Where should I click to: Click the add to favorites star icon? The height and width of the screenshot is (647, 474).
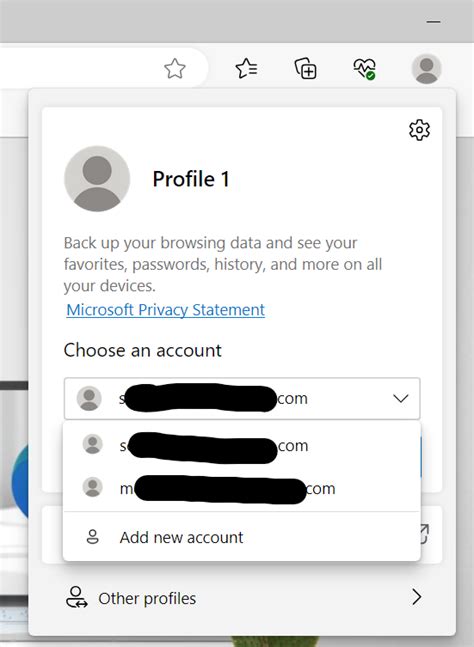(x=175, y=68)
